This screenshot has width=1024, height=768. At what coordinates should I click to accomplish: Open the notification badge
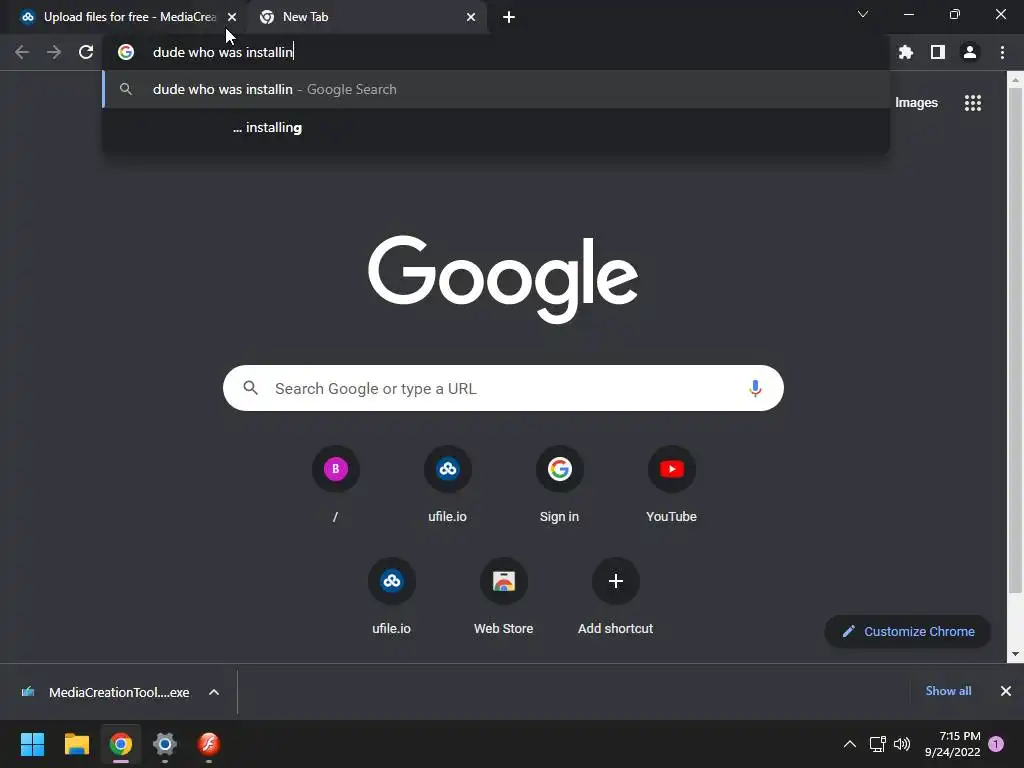coord(996,744)
